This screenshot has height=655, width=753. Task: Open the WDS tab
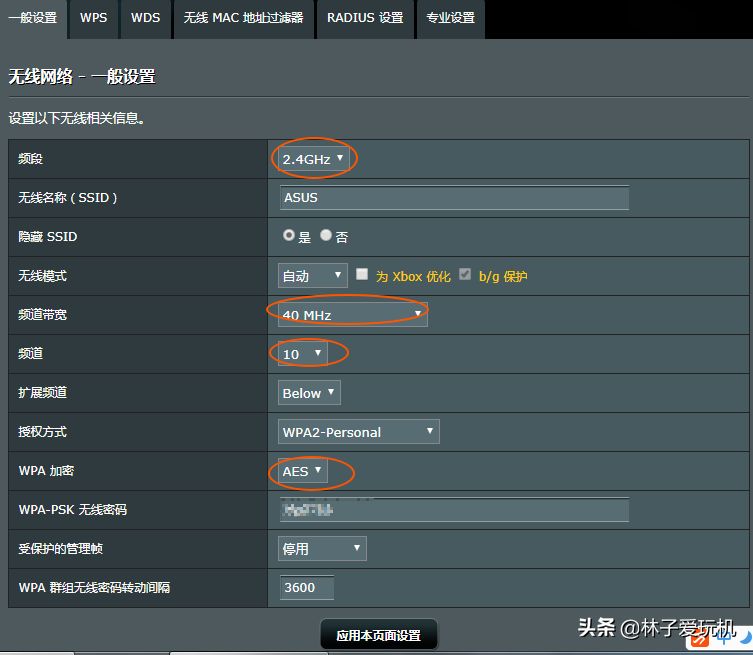tap(146, 18)
